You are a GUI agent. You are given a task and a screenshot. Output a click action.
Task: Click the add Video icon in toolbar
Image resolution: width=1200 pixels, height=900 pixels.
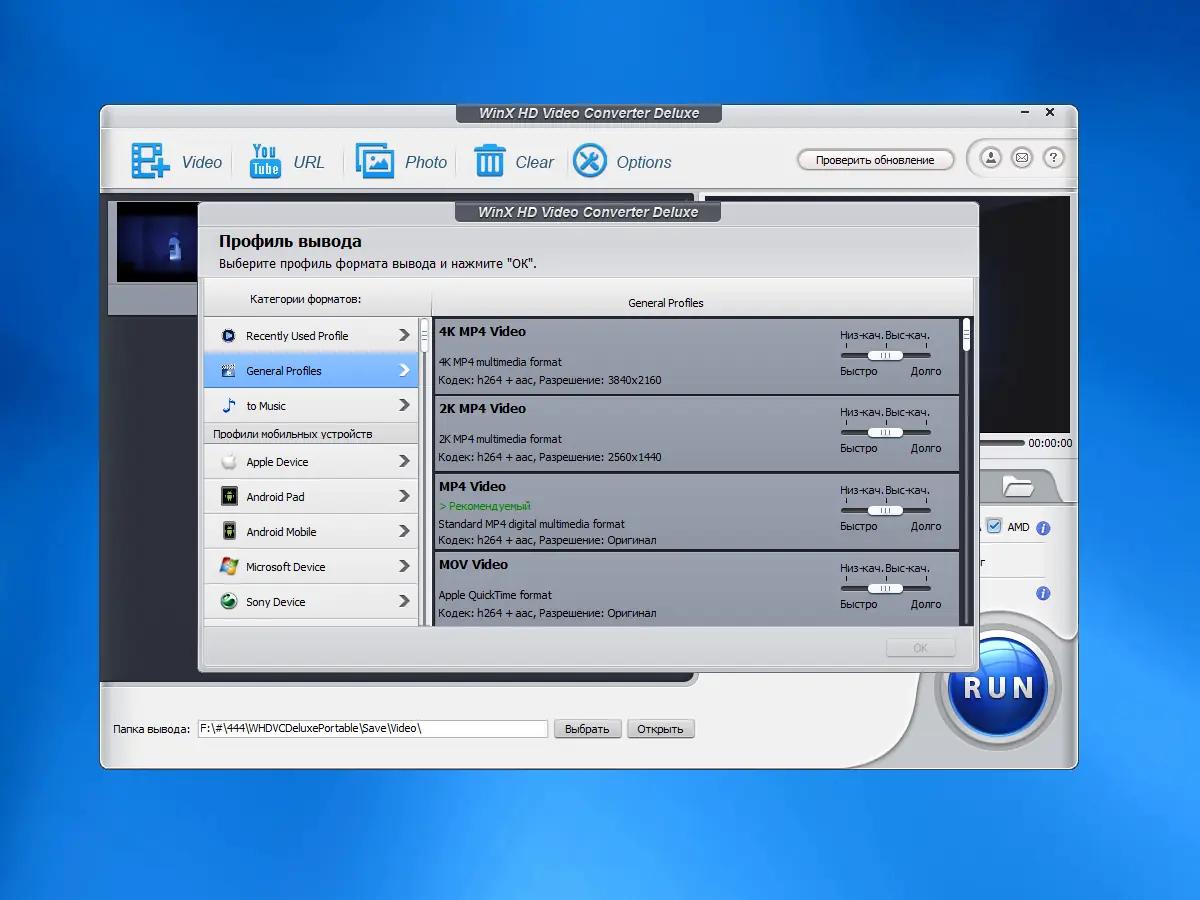tap(151, 161)
